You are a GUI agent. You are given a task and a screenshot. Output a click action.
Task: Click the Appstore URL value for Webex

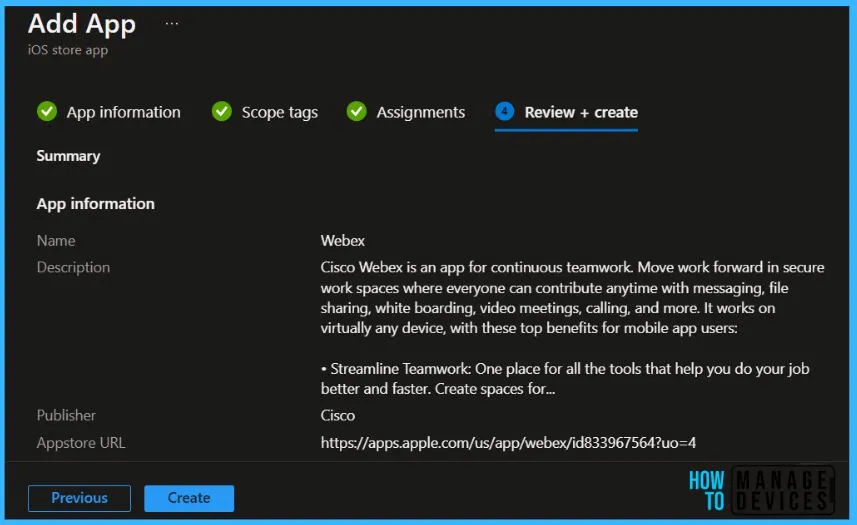tap(508, 443)
